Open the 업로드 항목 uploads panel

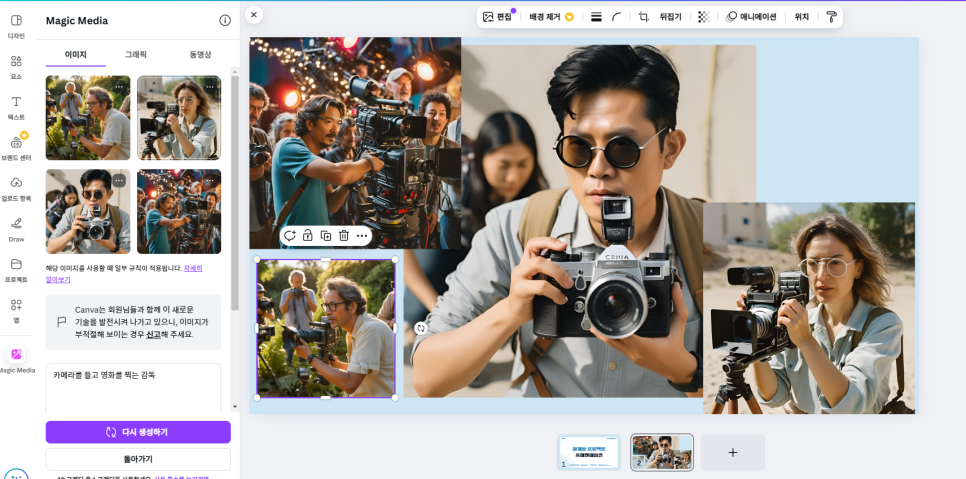(16, 188)
